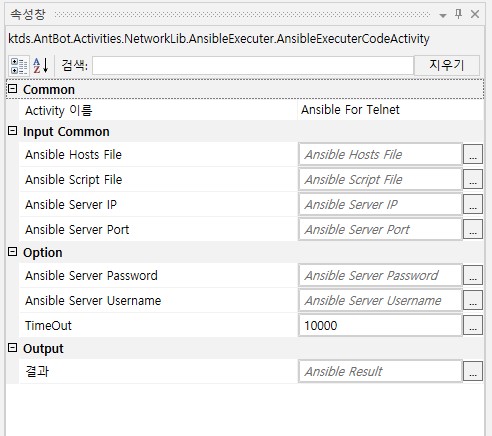
Task: Click the TimeOut field showing 10000
Action: click(x=380, y=325)
